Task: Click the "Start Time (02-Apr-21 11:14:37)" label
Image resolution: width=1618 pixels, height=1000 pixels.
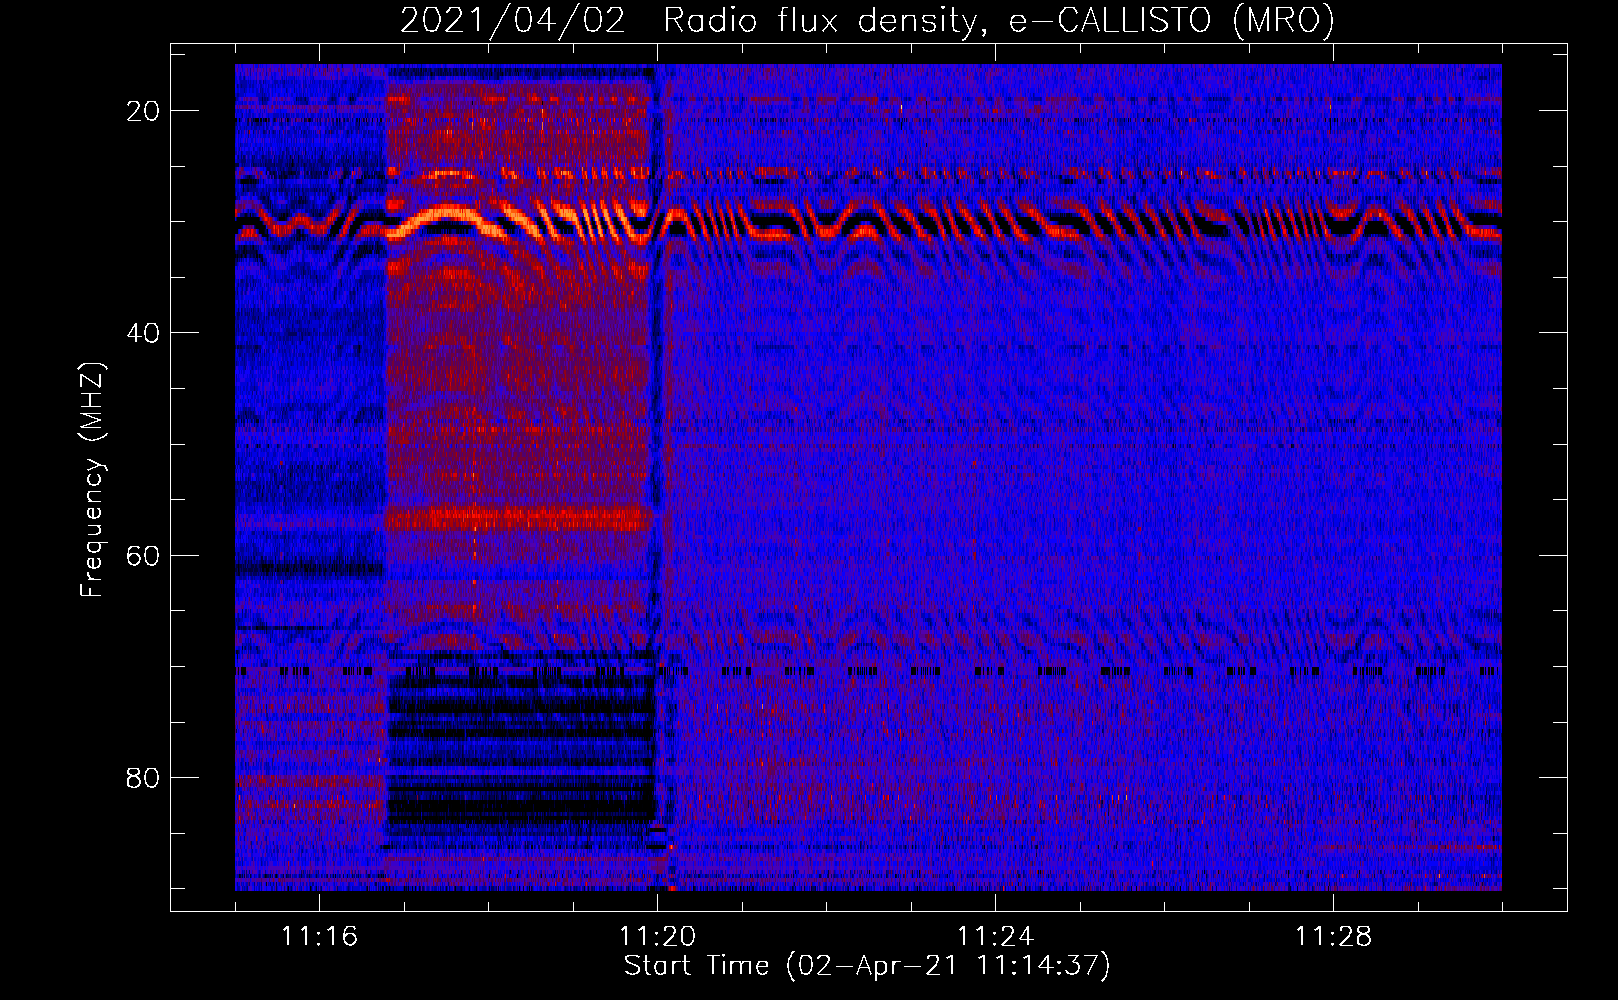Action: [867, 966]
